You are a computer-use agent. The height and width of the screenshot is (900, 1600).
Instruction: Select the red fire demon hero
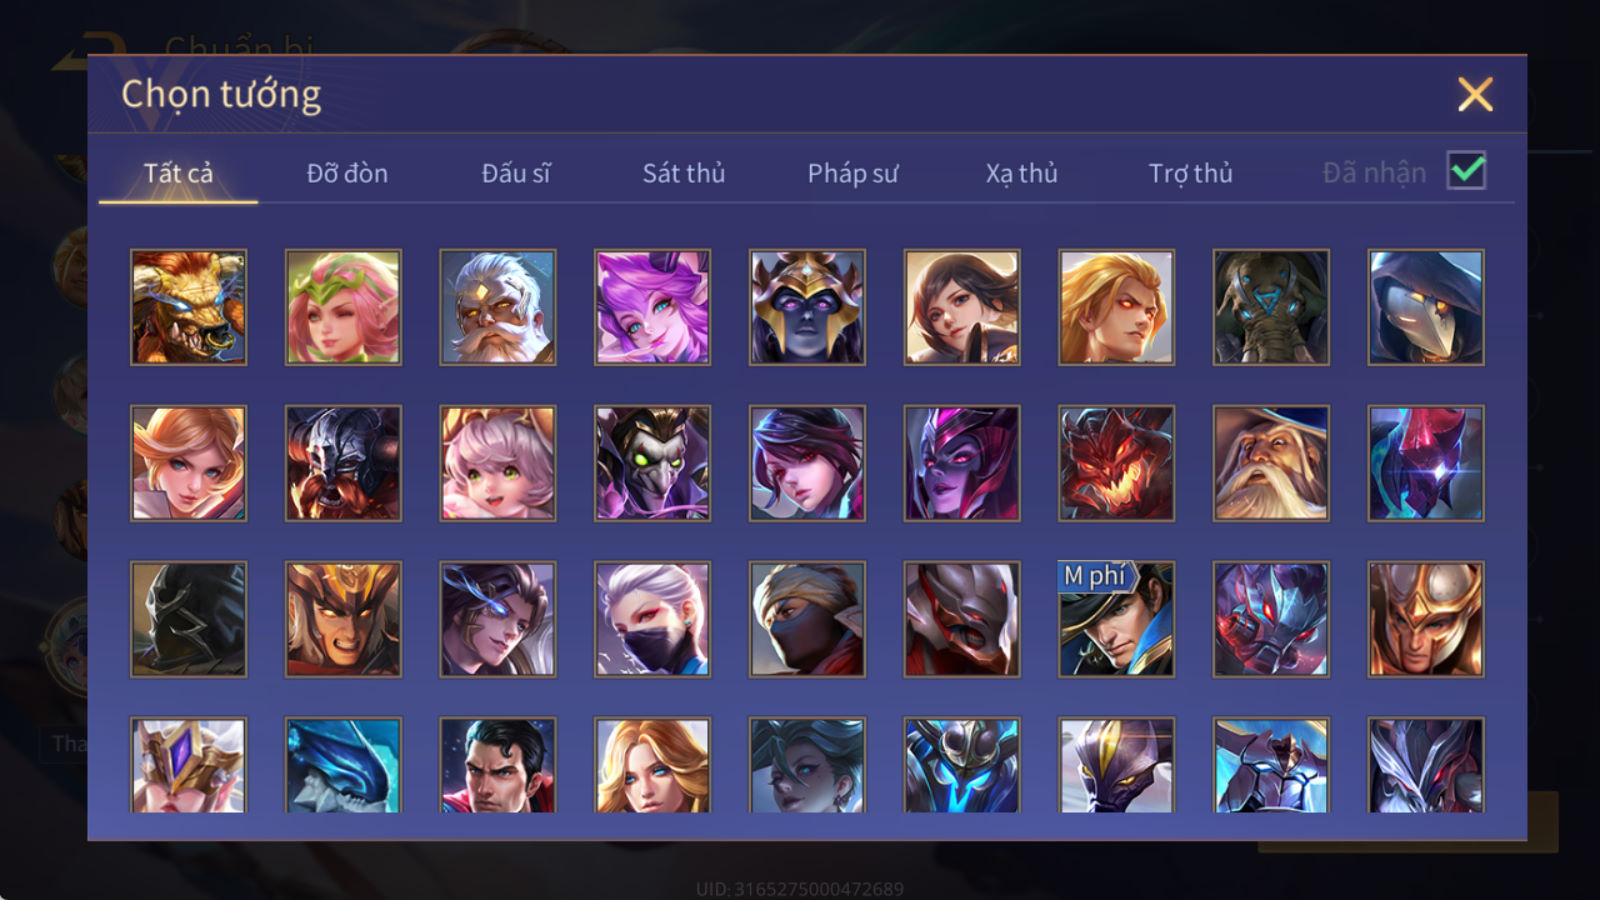[1116, 463]
